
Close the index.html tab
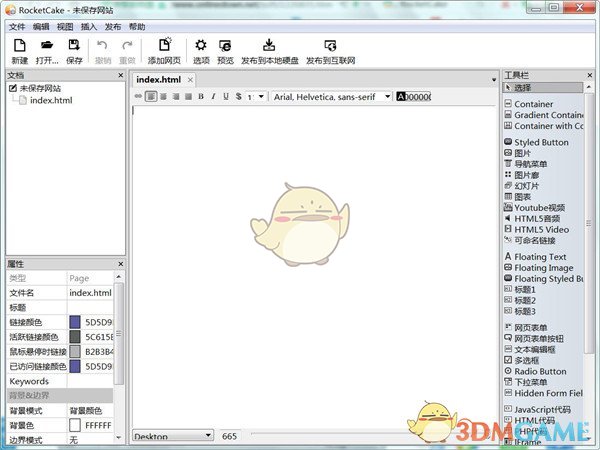tap(190, 80)
